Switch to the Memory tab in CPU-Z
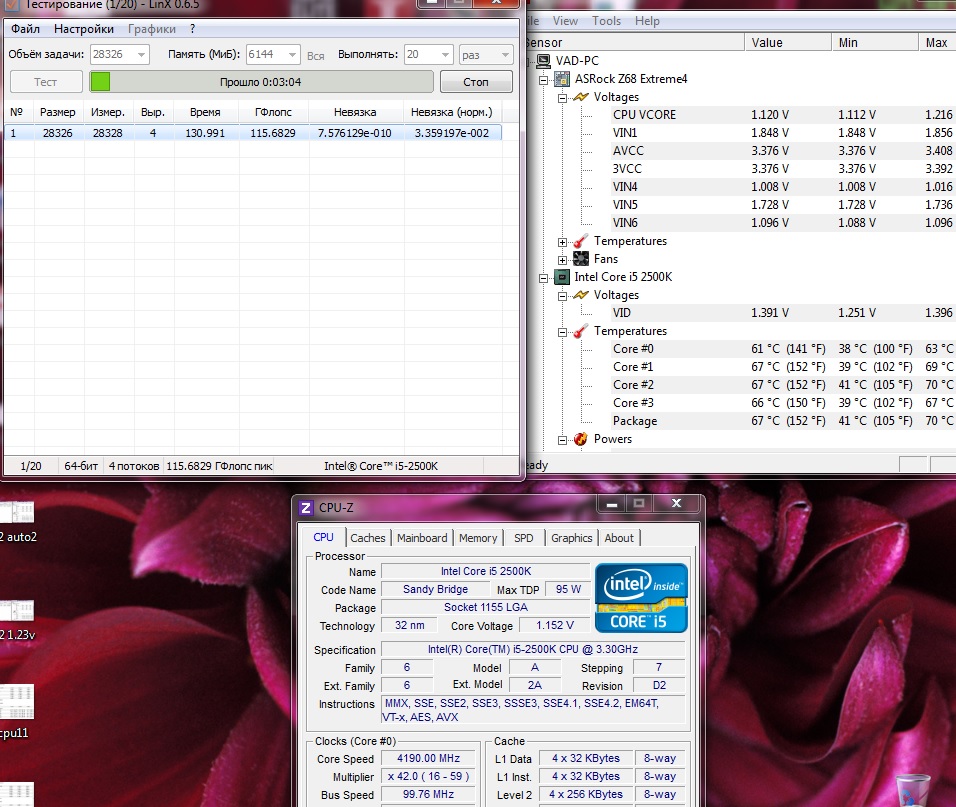Screen dimensions: 956x807 point(478,538)
